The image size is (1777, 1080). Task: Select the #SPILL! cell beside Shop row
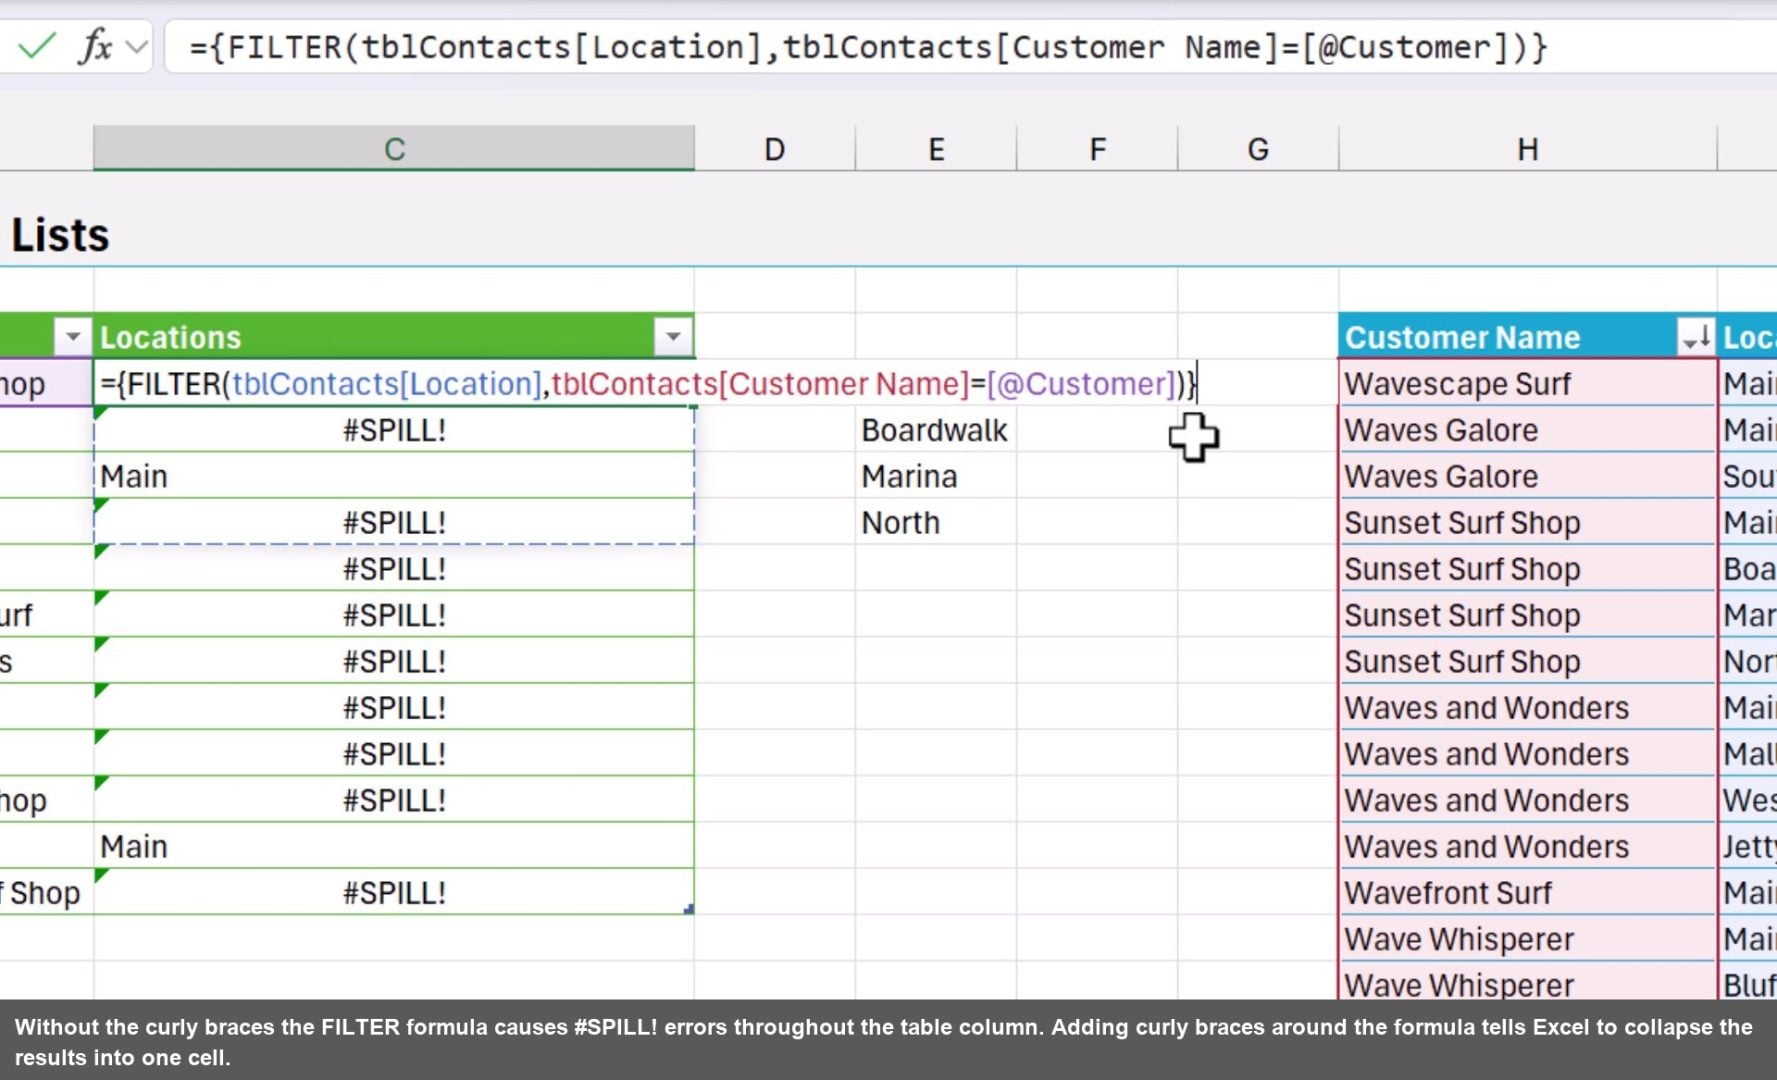(394, 893)
